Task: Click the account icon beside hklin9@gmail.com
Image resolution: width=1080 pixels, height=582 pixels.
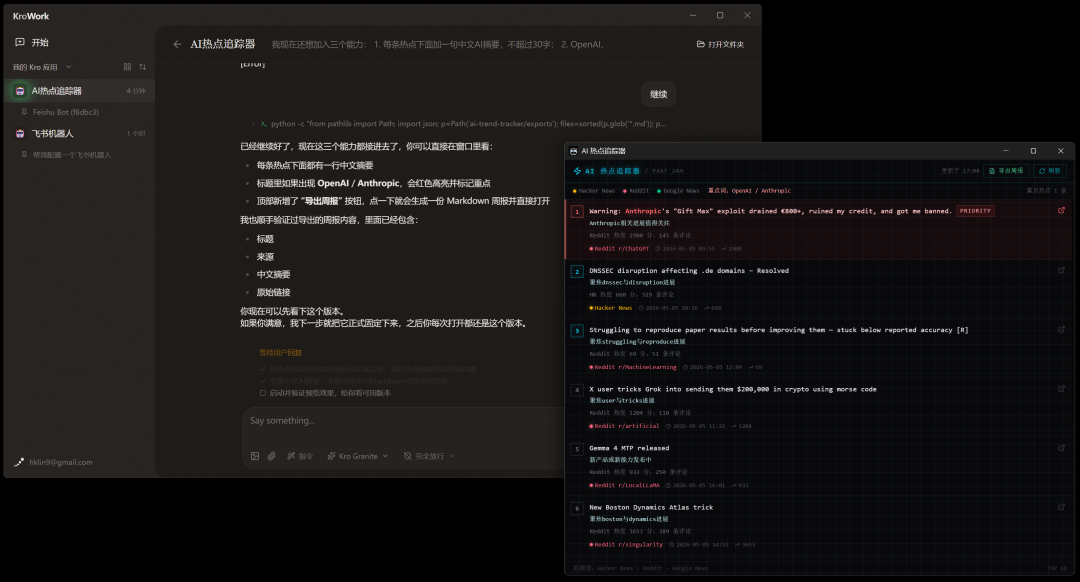Action: 19,462
